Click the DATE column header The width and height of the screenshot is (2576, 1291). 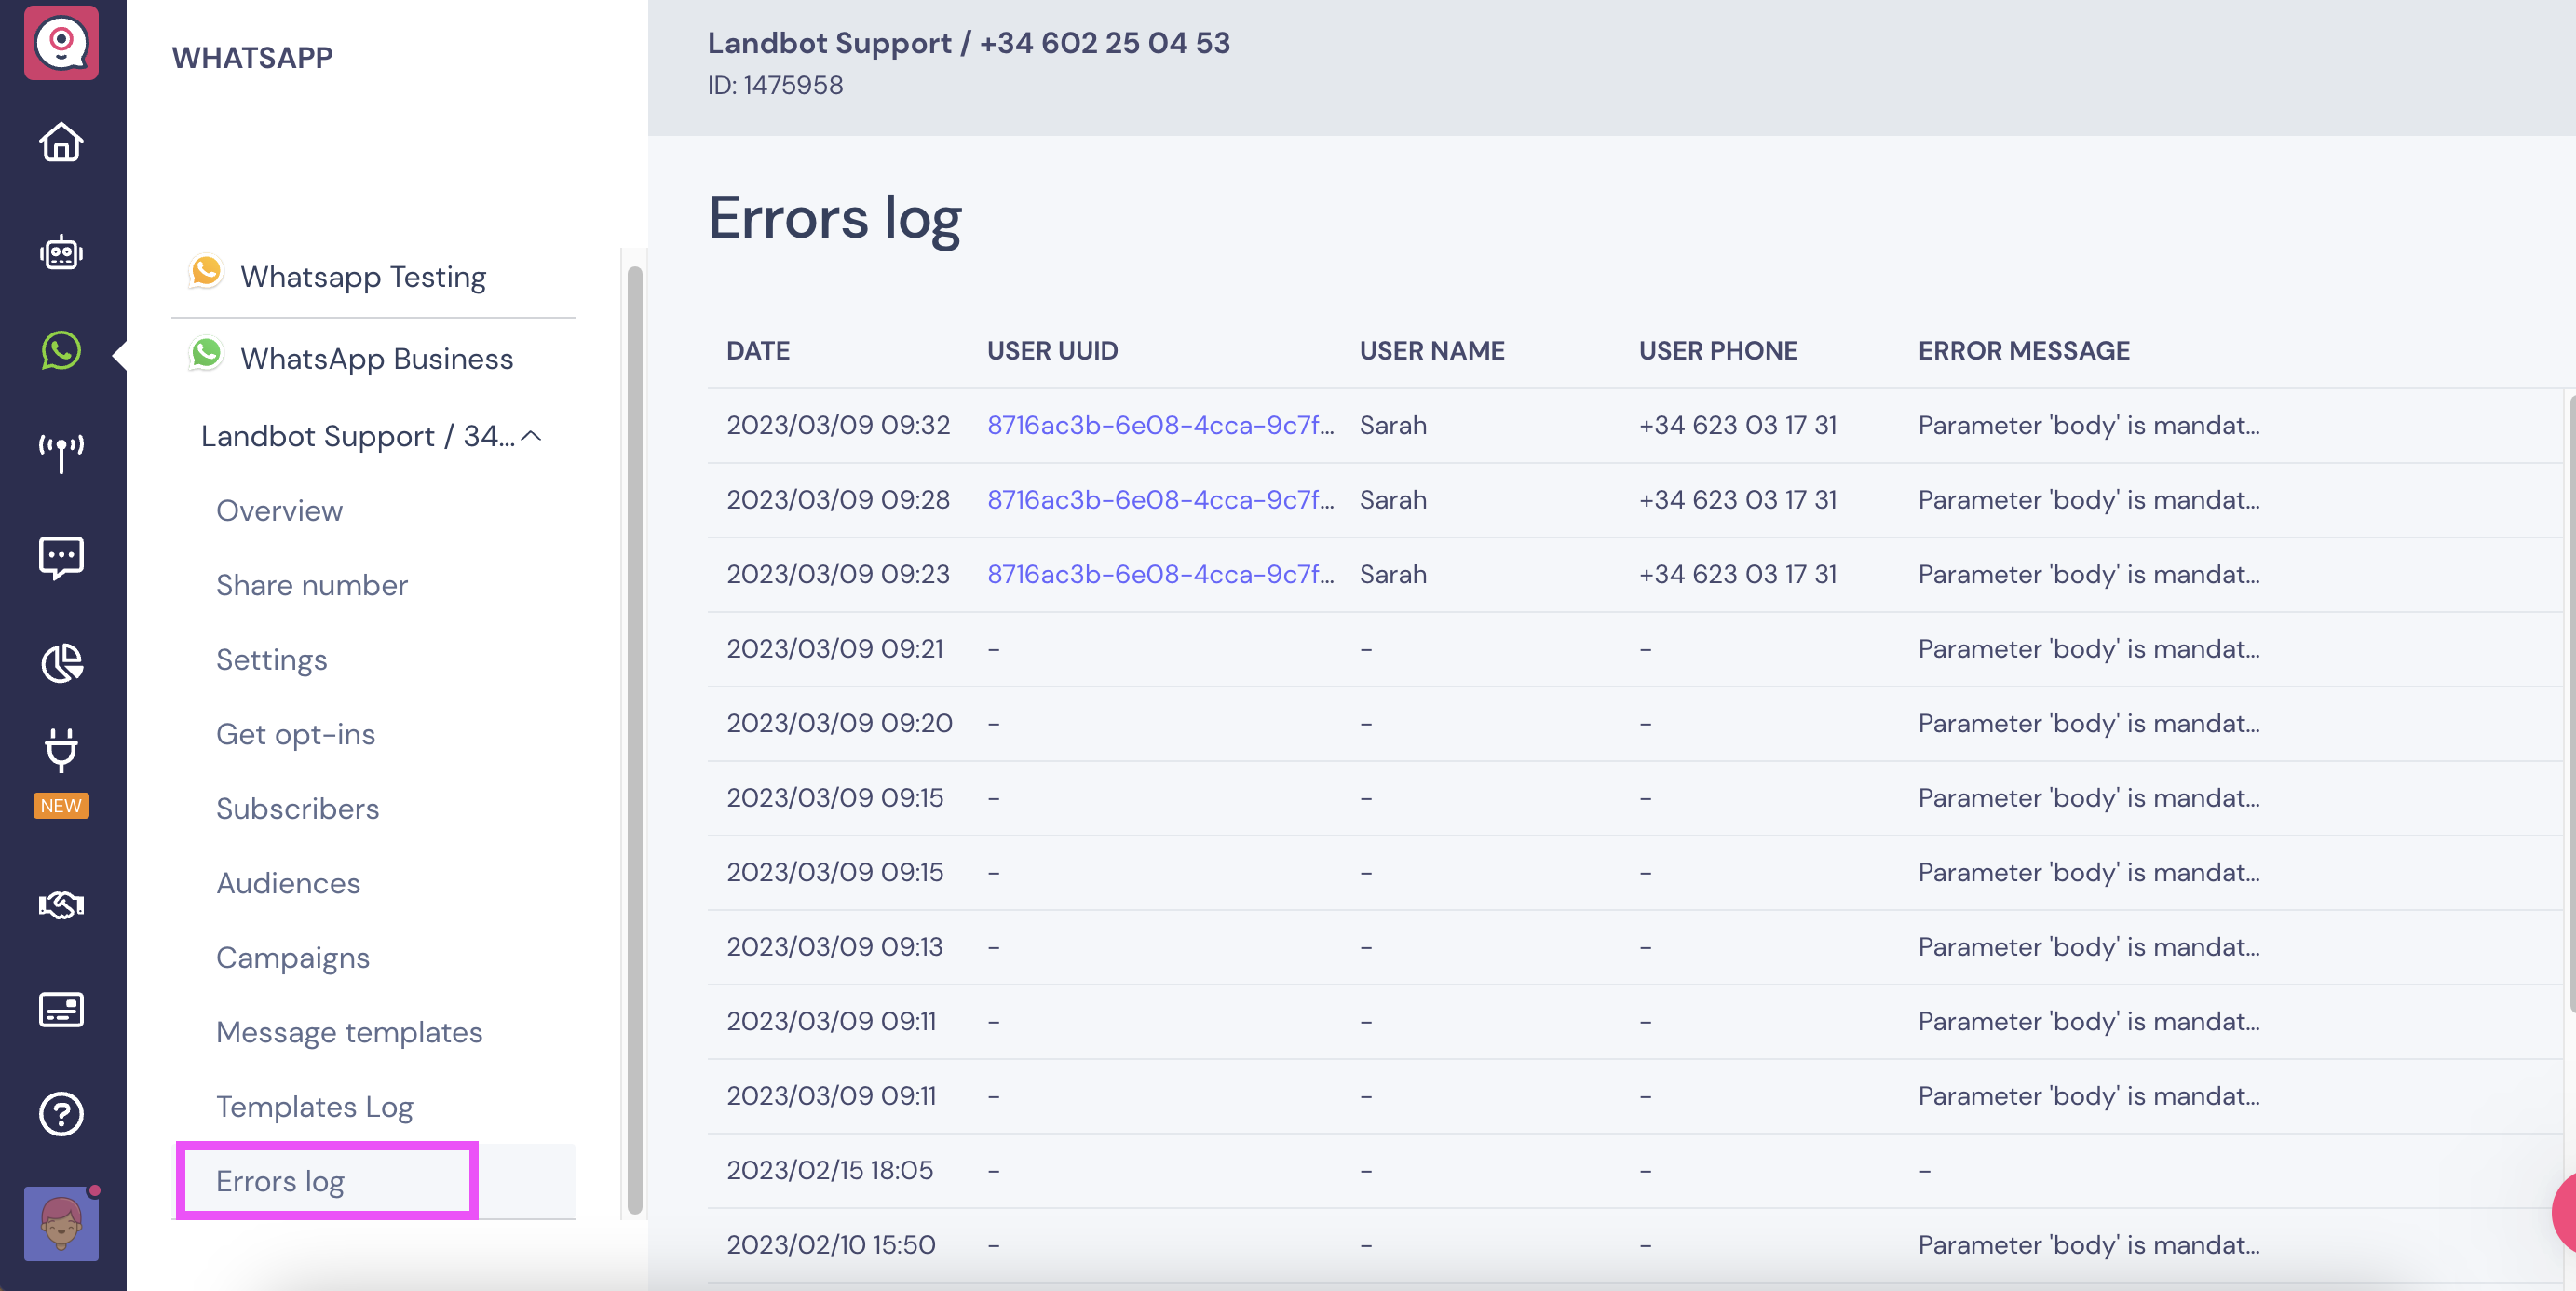pos(758,351)
